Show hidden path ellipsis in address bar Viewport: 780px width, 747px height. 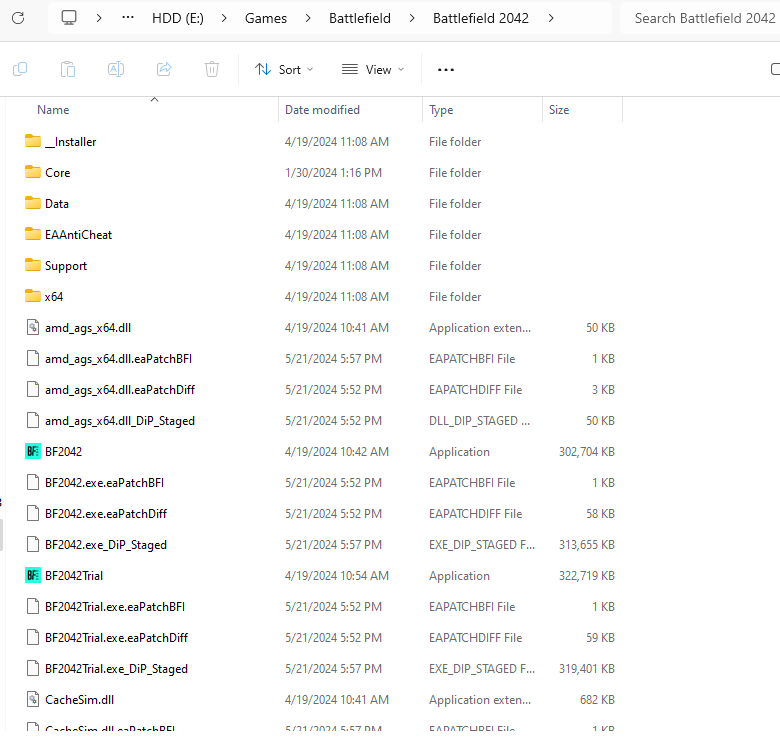(128, 18)
